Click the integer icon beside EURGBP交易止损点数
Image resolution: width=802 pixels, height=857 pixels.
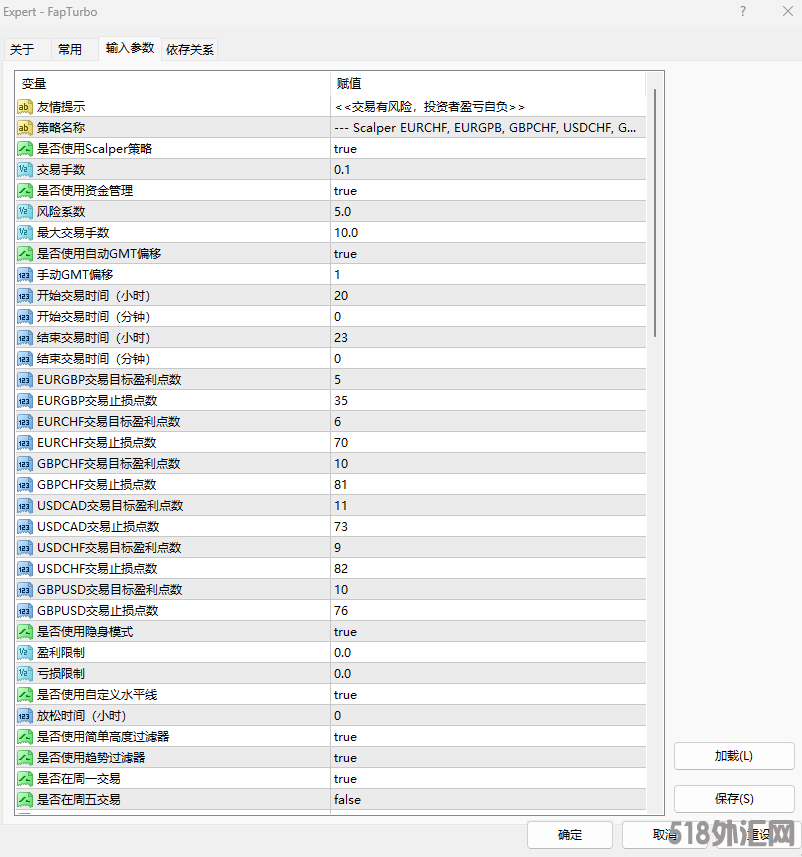point(25,401)
